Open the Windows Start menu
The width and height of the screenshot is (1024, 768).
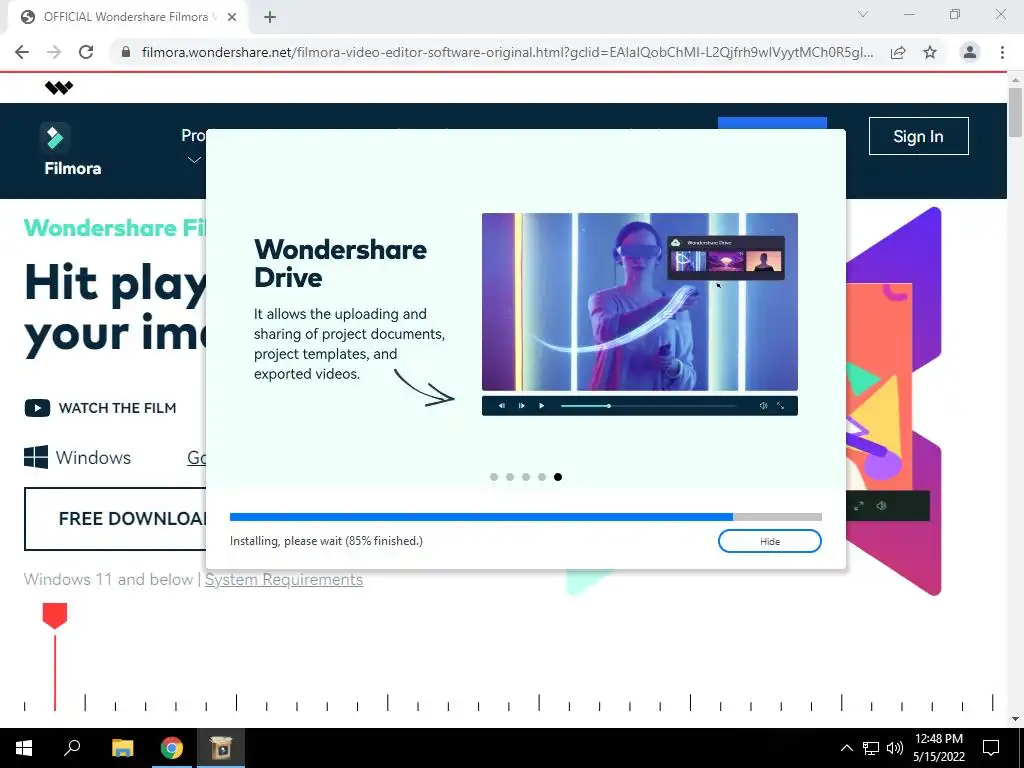coord(24,748)
